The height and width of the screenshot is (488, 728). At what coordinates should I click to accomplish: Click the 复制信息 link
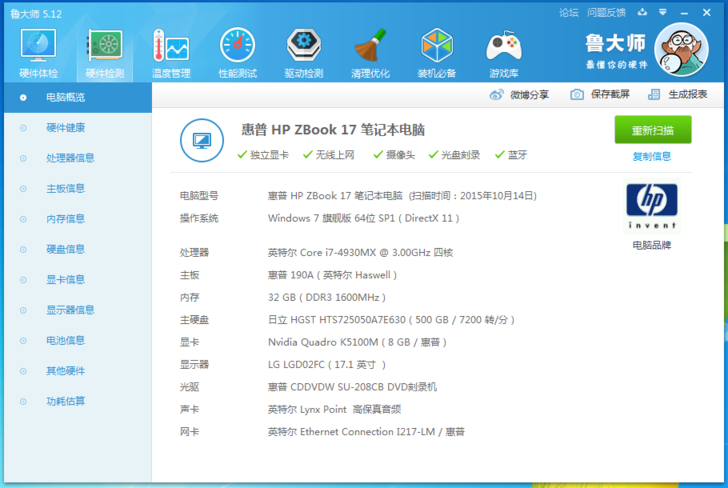pos(652,156)
